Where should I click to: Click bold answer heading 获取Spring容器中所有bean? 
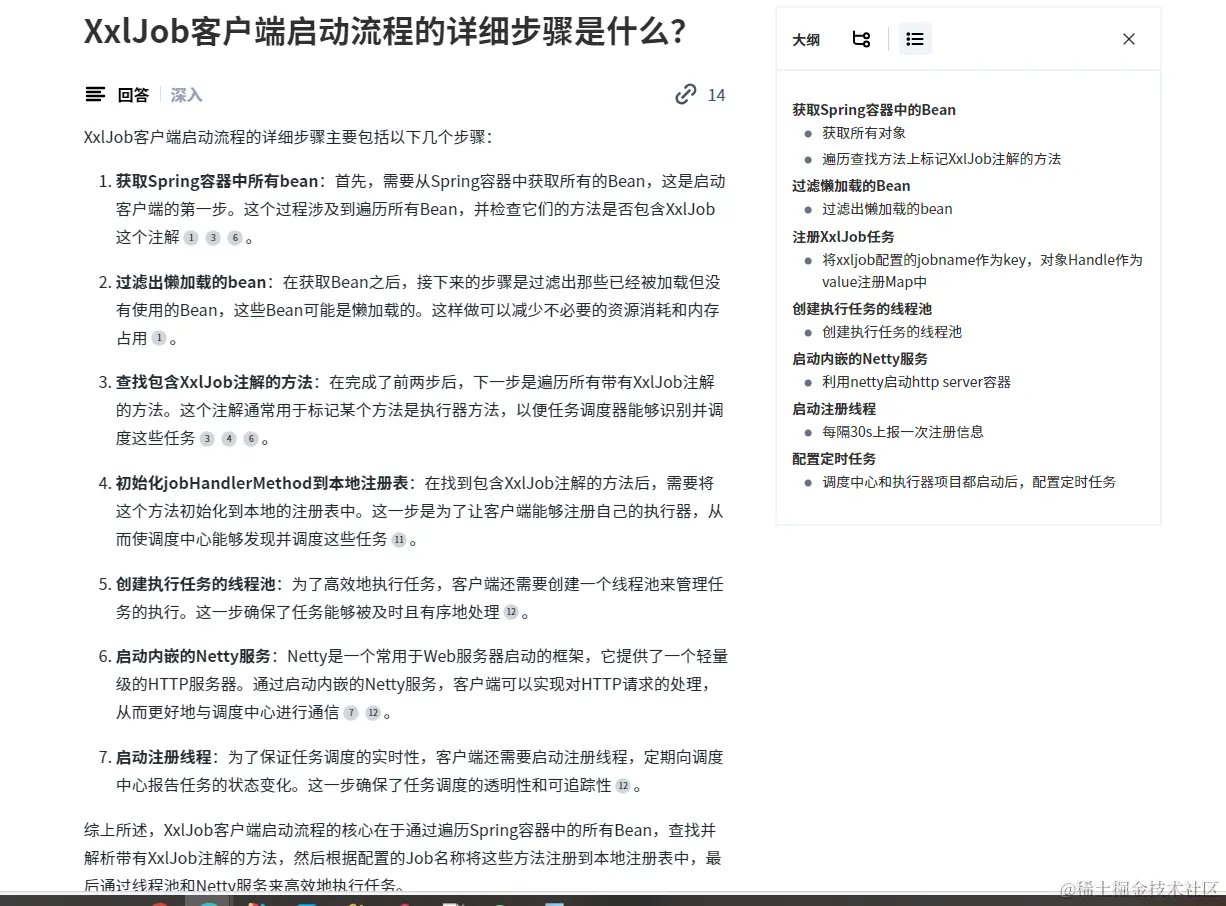coord(216,181)
